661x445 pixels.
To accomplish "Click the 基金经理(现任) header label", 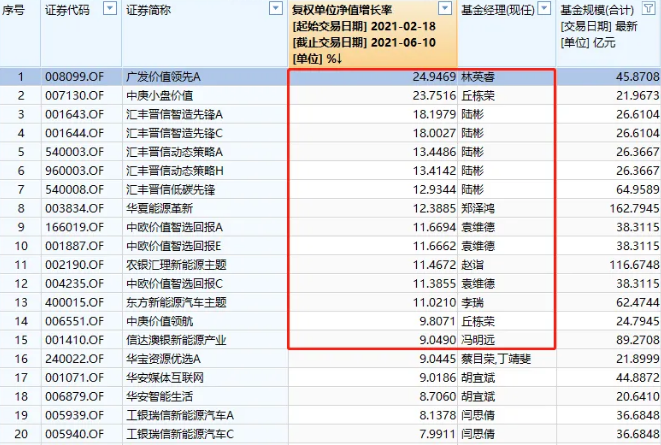I will coord(498,10).
